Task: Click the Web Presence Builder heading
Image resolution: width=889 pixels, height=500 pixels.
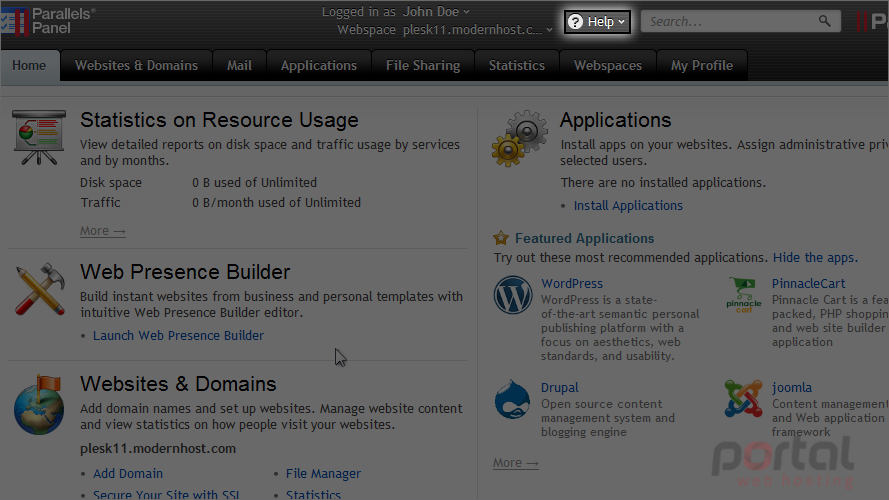Action: 185,272
